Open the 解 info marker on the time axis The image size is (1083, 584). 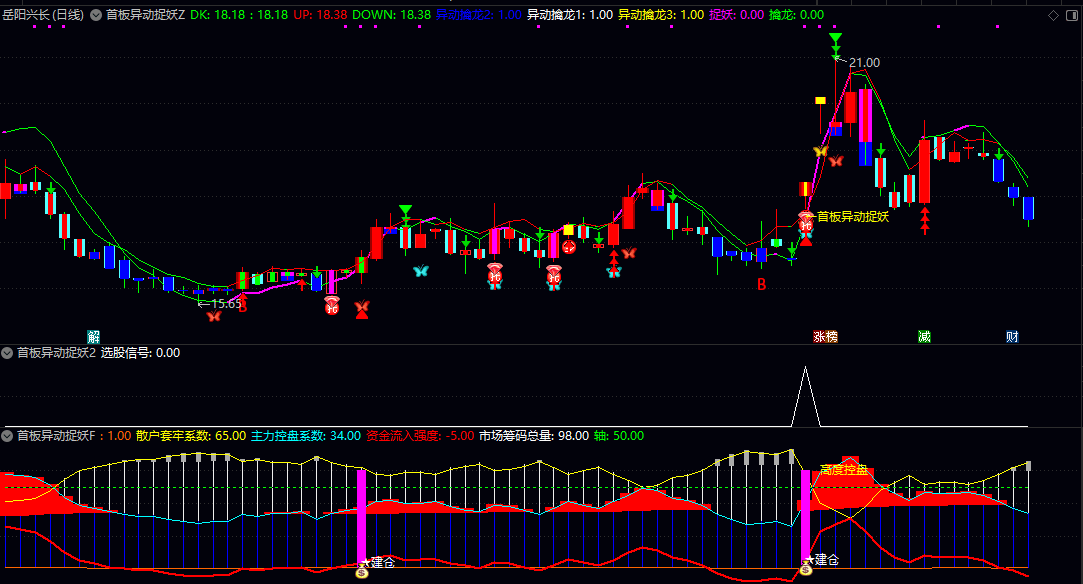point(94,336)
